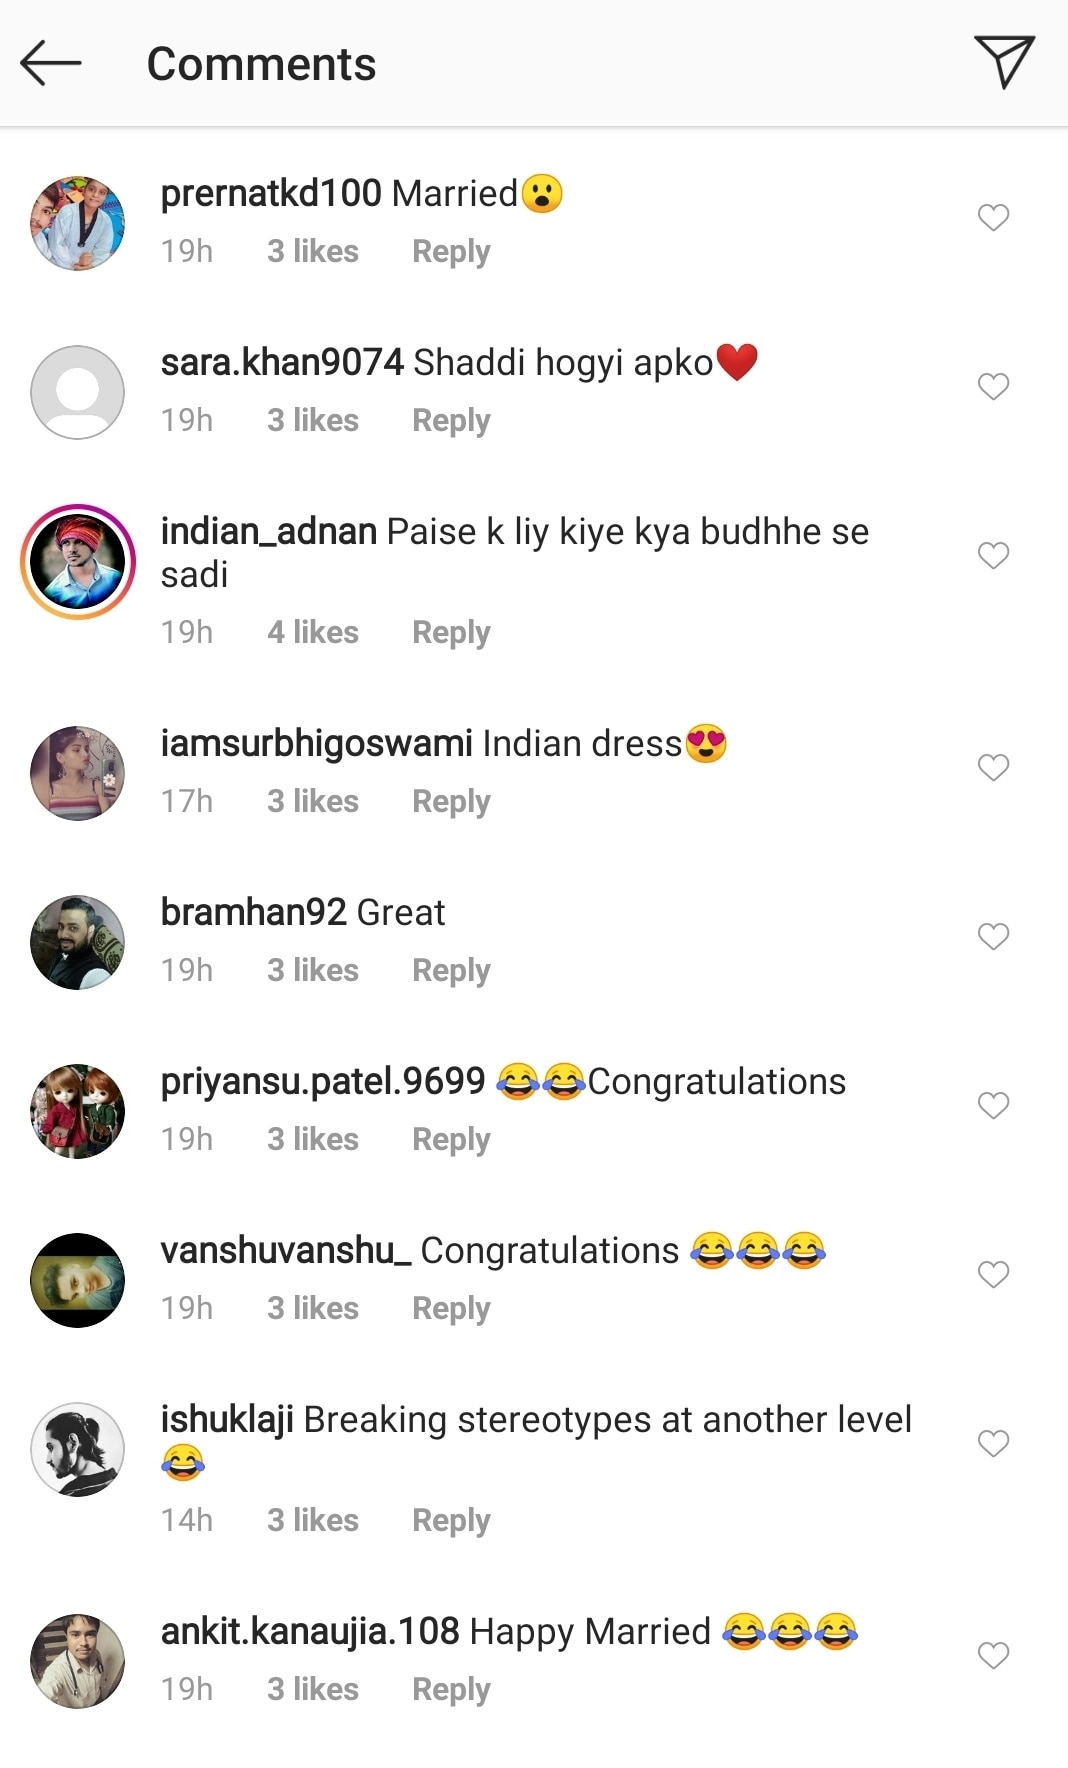Open indian_adnan's story profile picture
This screenshot has height=1768, width=1068.
pos(78,562)
